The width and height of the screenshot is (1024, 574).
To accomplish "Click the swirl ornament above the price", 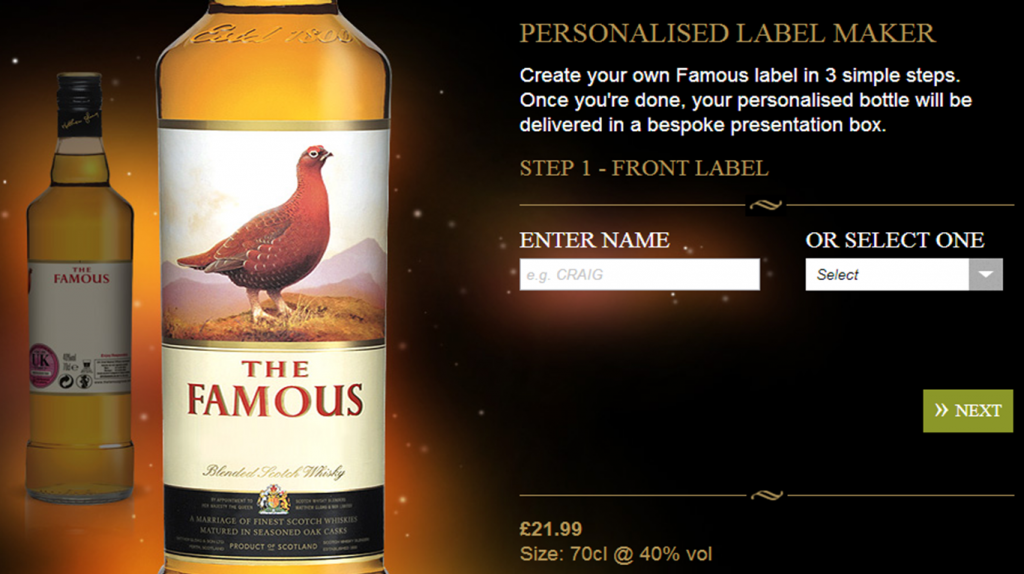I will pyautogui.click(x=767, y=495).
